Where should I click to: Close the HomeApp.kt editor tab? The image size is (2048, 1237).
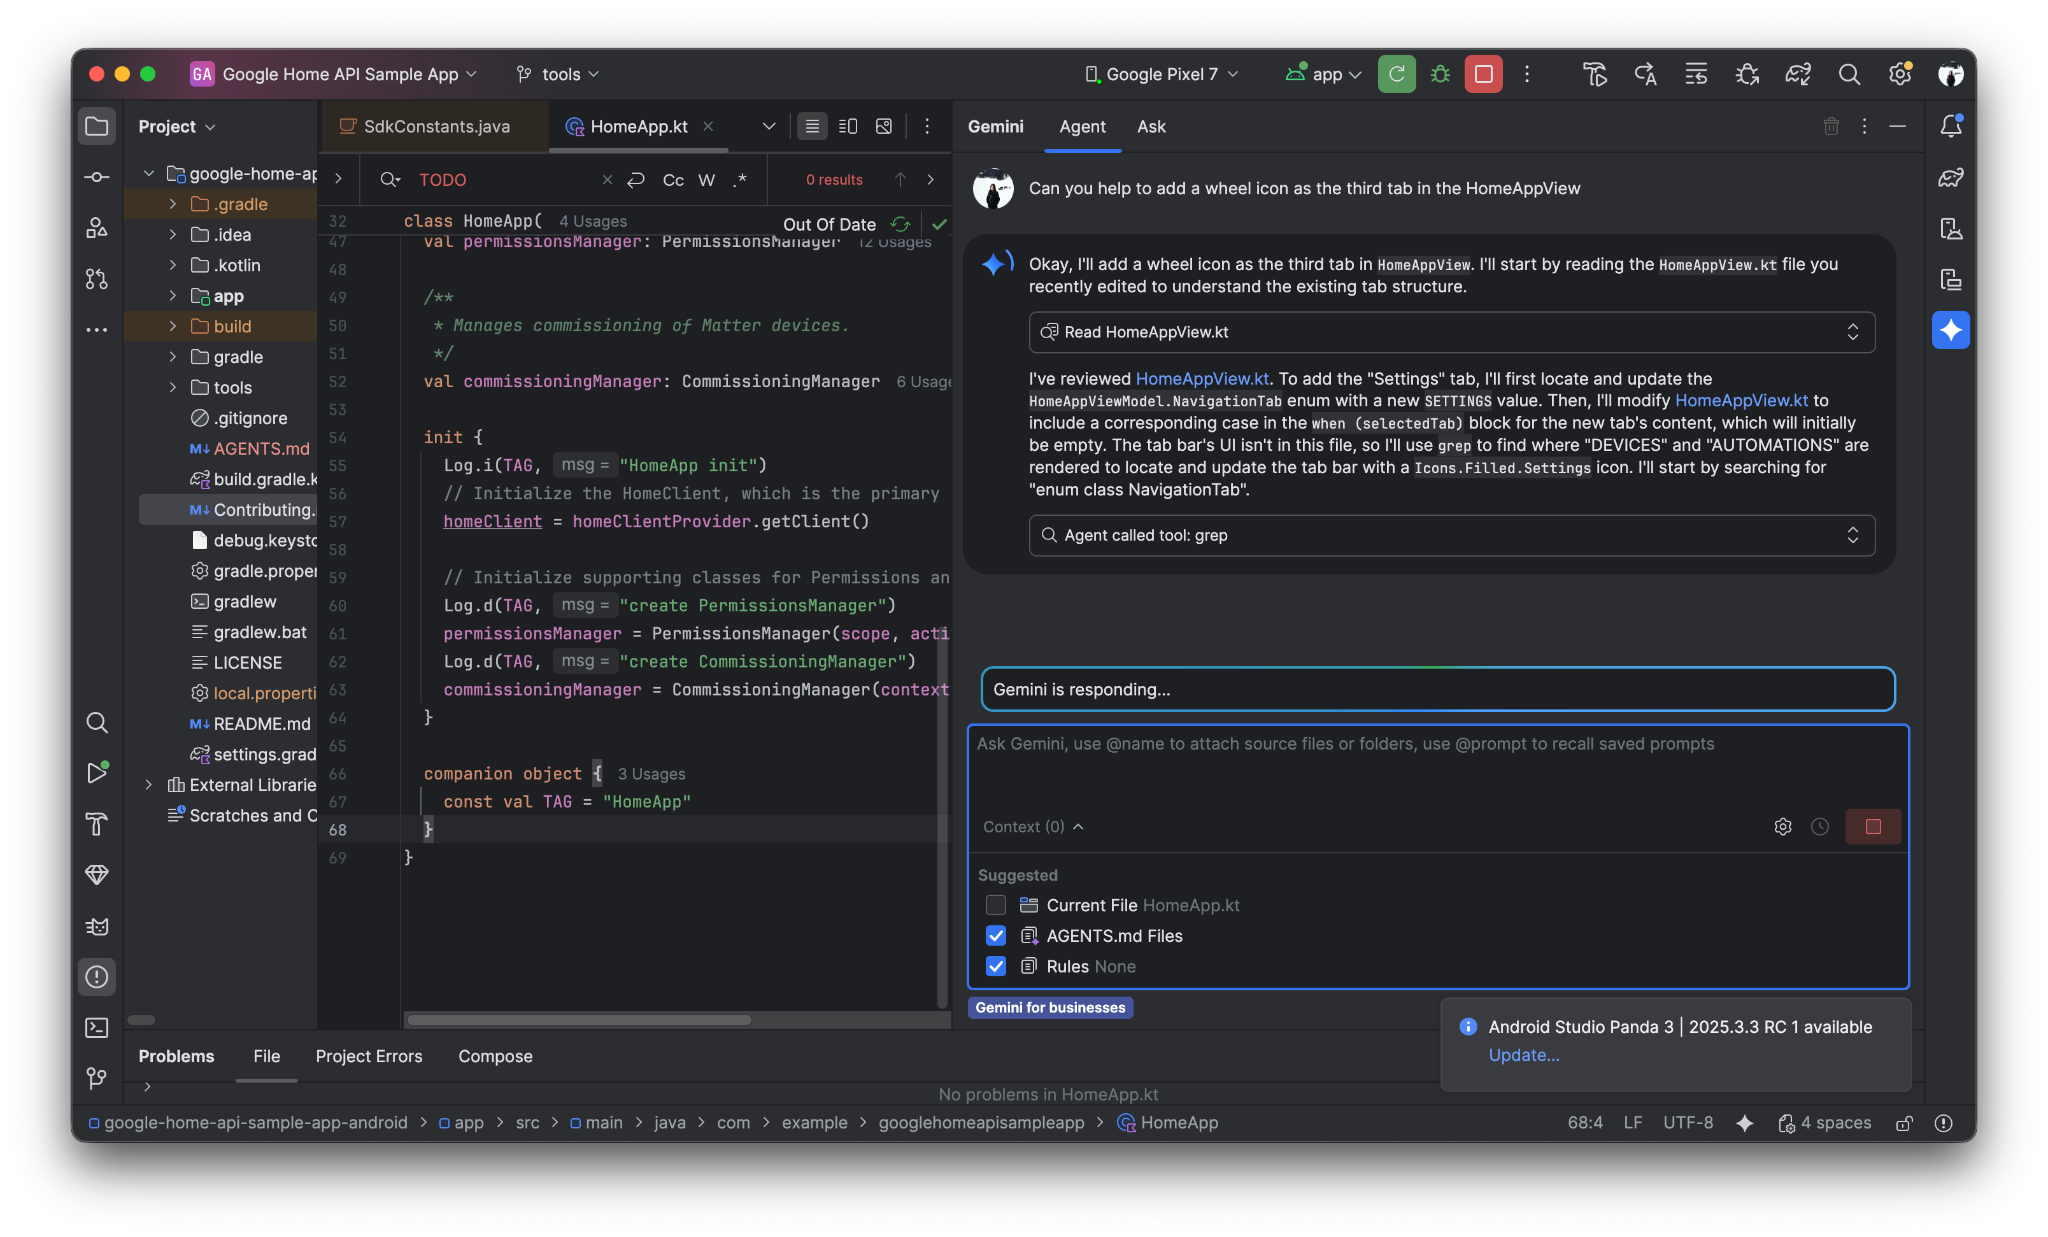tap(708, 126)
